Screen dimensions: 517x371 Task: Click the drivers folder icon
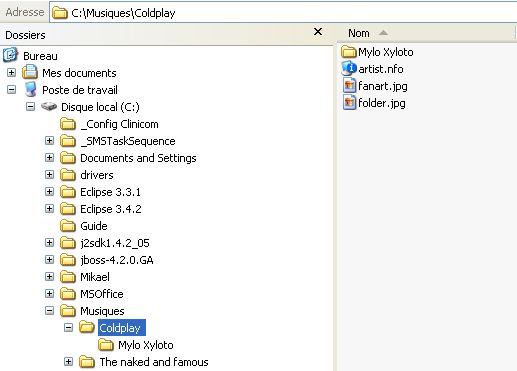[x=68, y=175]
